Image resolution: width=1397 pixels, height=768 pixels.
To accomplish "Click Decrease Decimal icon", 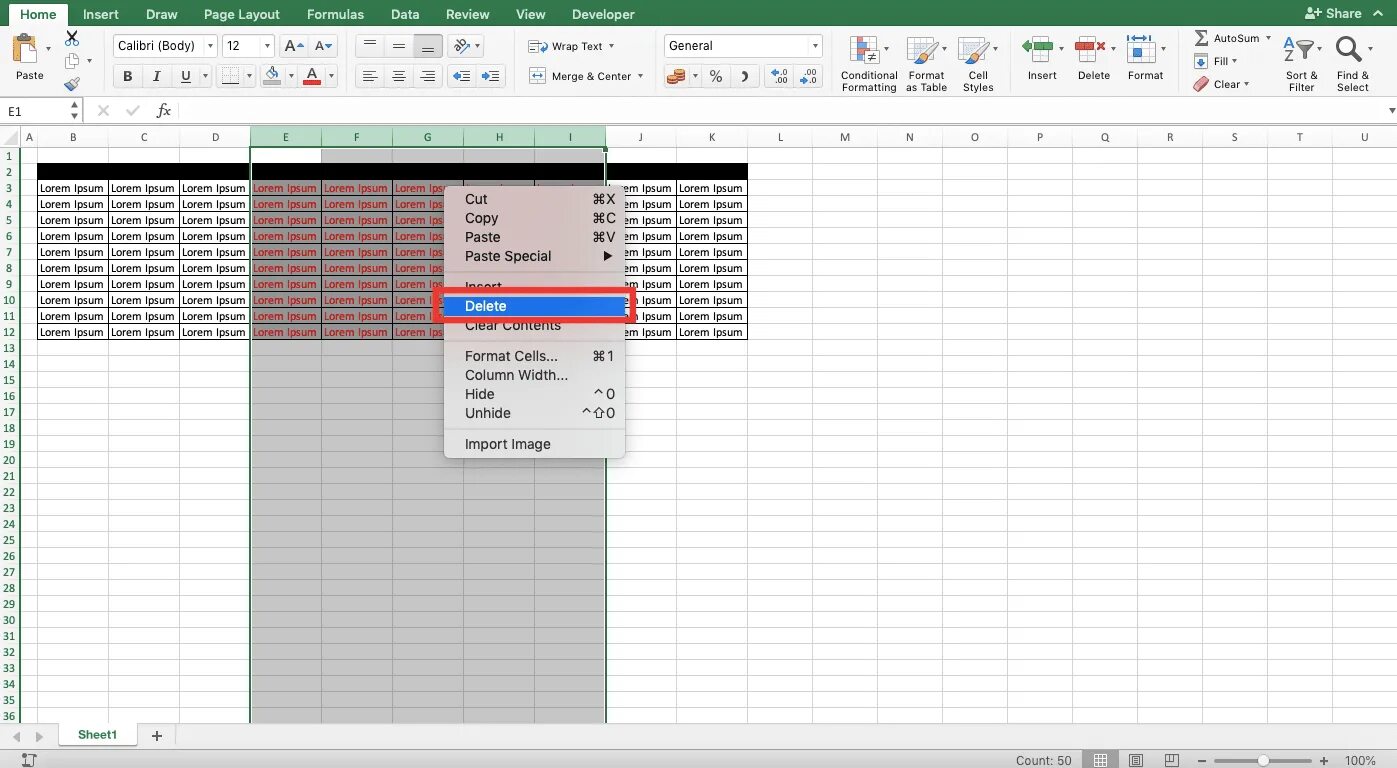I will pyautogui.click(x=810, y=76).
